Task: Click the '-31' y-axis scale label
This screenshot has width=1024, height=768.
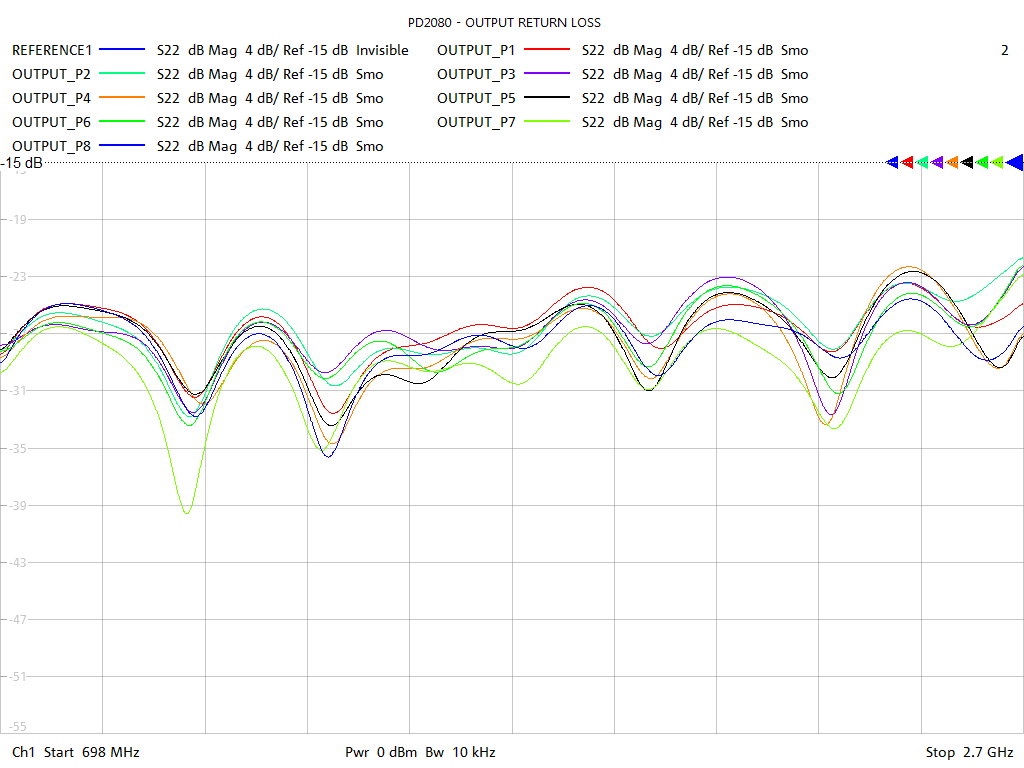Action: tap(18, 391)
